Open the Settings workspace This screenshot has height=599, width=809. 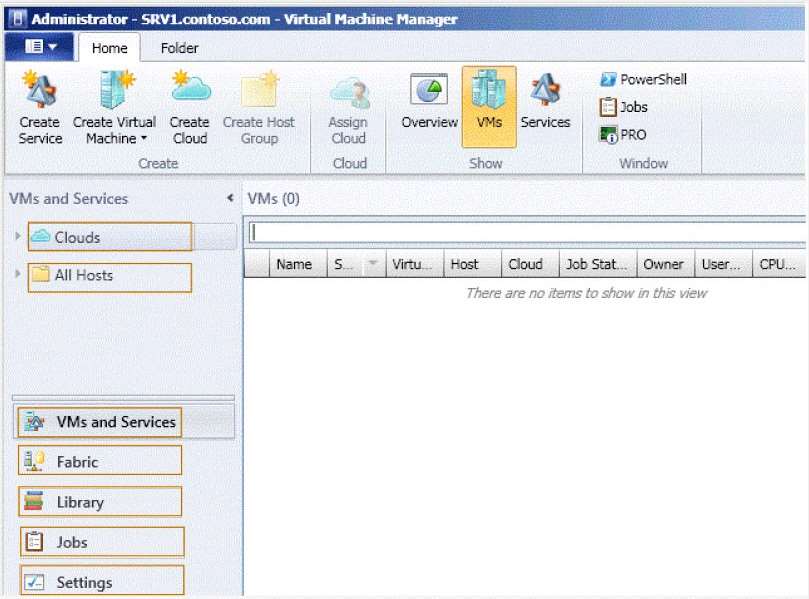pos(102,580)
